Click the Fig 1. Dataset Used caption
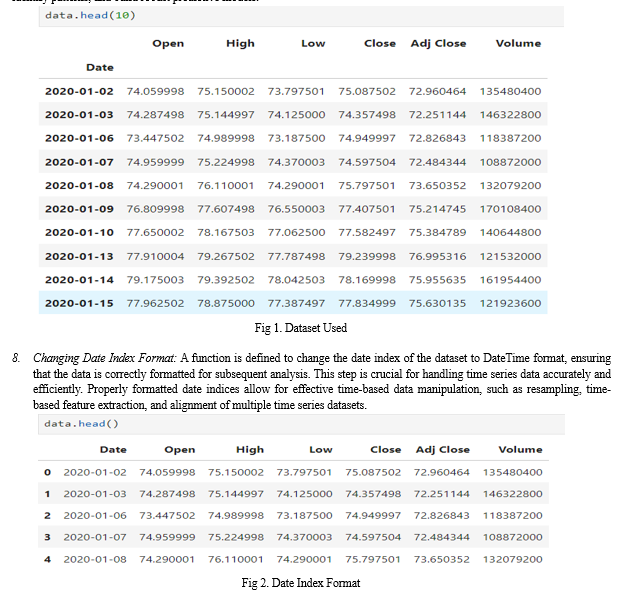The height and width of the screenshot is (595, 617). point(301,328)
